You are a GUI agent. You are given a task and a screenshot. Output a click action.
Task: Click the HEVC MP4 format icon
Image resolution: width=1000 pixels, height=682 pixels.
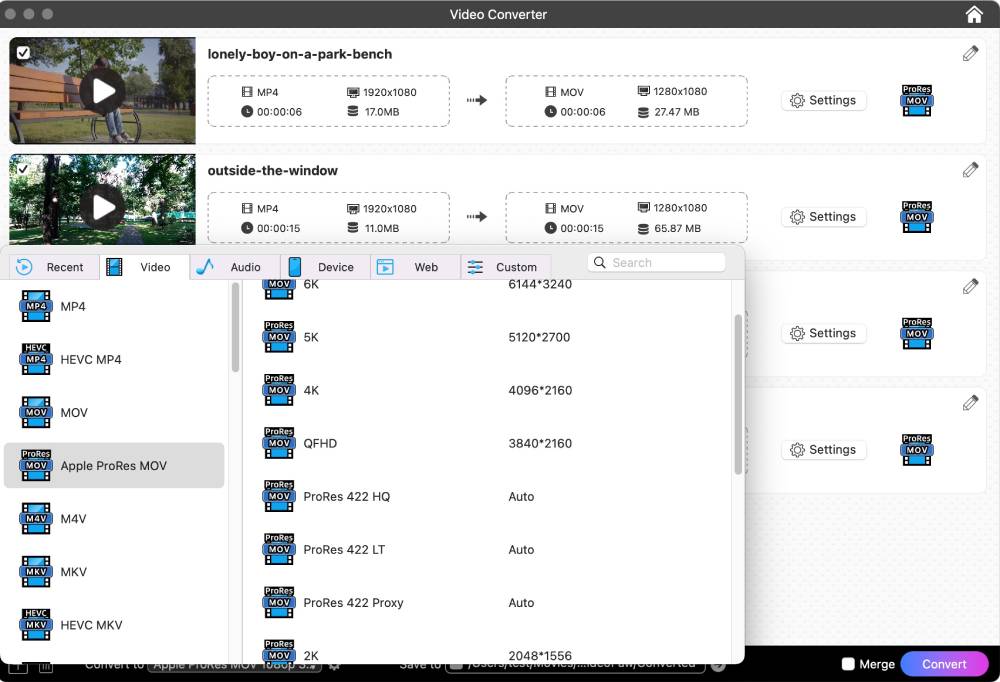pos(36,359)
